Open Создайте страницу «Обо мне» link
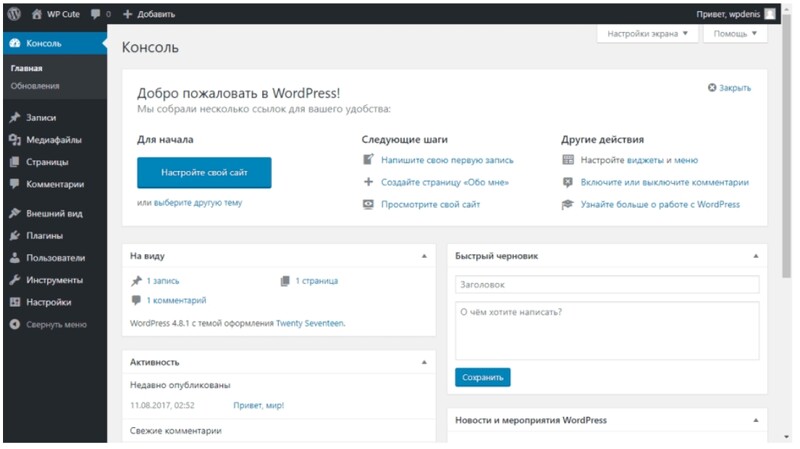The image size is (800, 449). tap(445, 182)
